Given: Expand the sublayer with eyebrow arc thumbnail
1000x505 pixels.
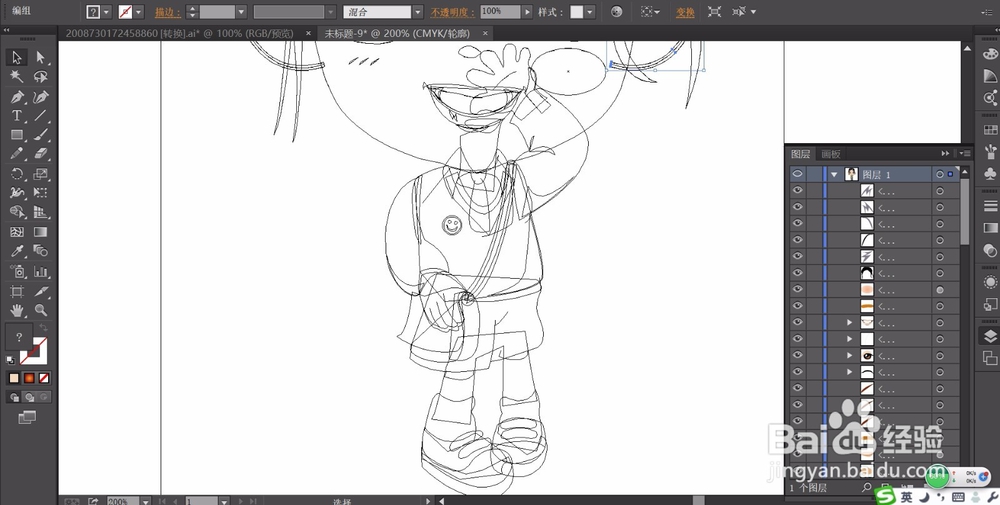Looking at the screenshot, I should point(849,372).
